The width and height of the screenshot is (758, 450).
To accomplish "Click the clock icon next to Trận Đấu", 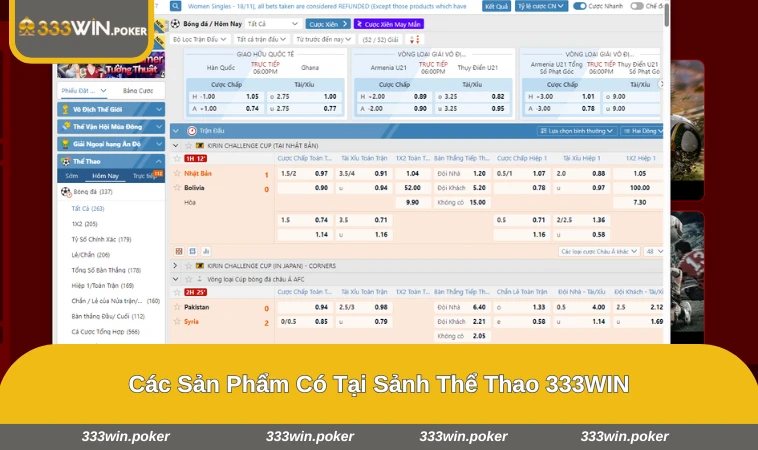I will point(189,130).
